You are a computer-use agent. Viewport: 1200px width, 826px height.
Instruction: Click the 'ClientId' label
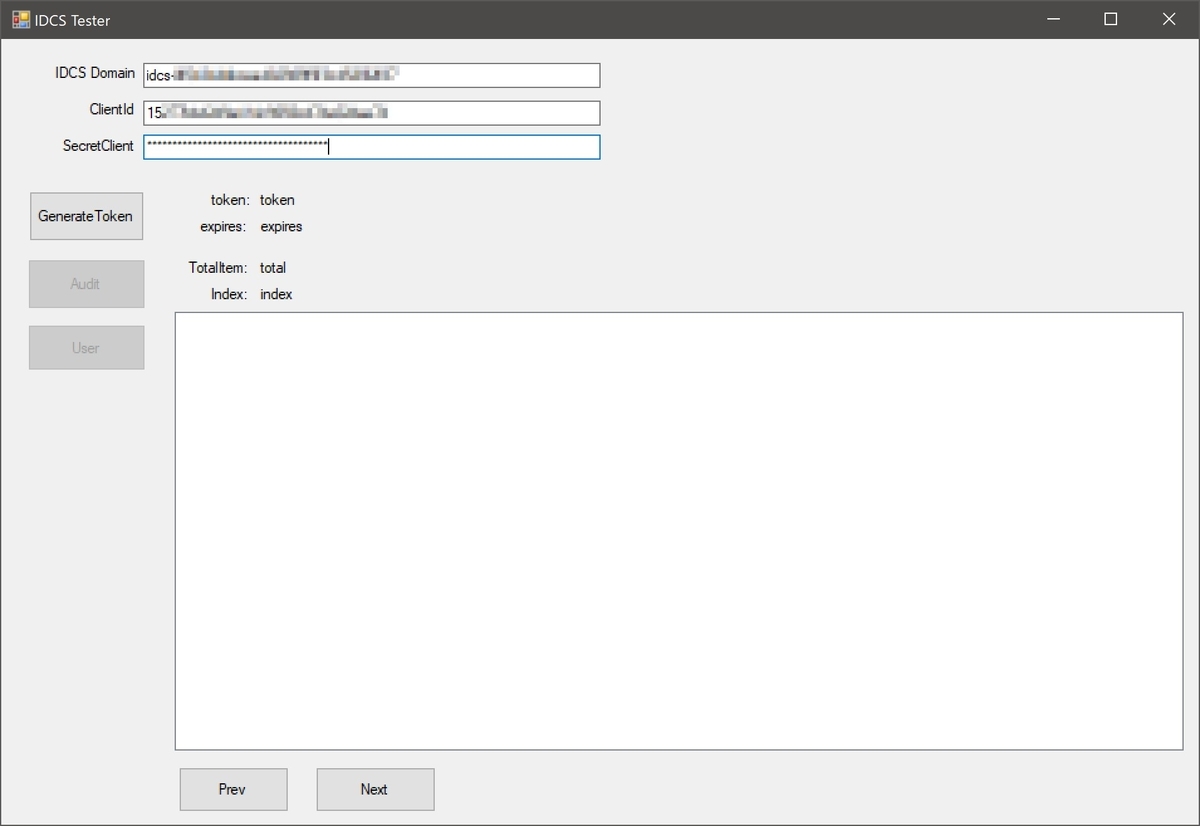click(x=111, y=109)
